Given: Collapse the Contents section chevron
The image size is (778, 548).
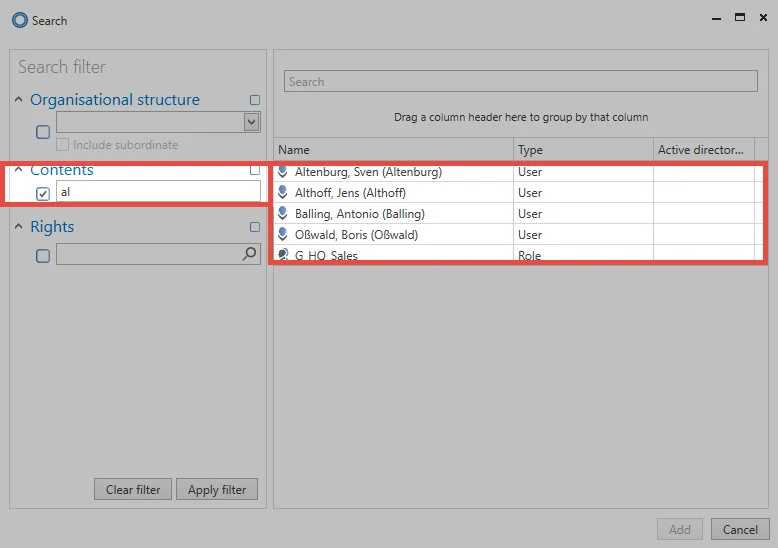Looking at the screenshot, I should pyautogui.click(x=19, y=170).
